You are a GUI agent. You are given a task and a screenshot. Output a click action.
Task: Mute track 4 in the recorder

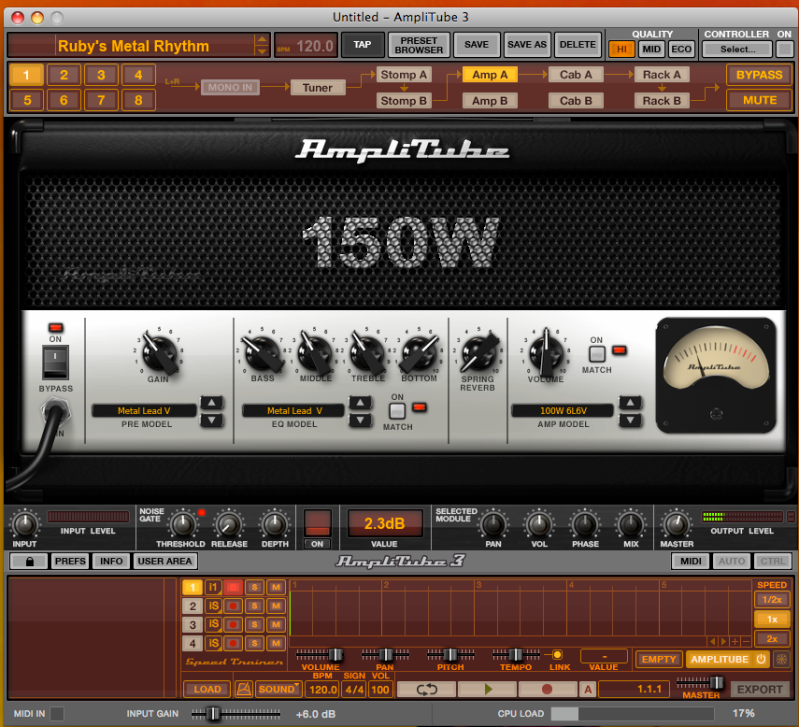(x=276, y=643)
